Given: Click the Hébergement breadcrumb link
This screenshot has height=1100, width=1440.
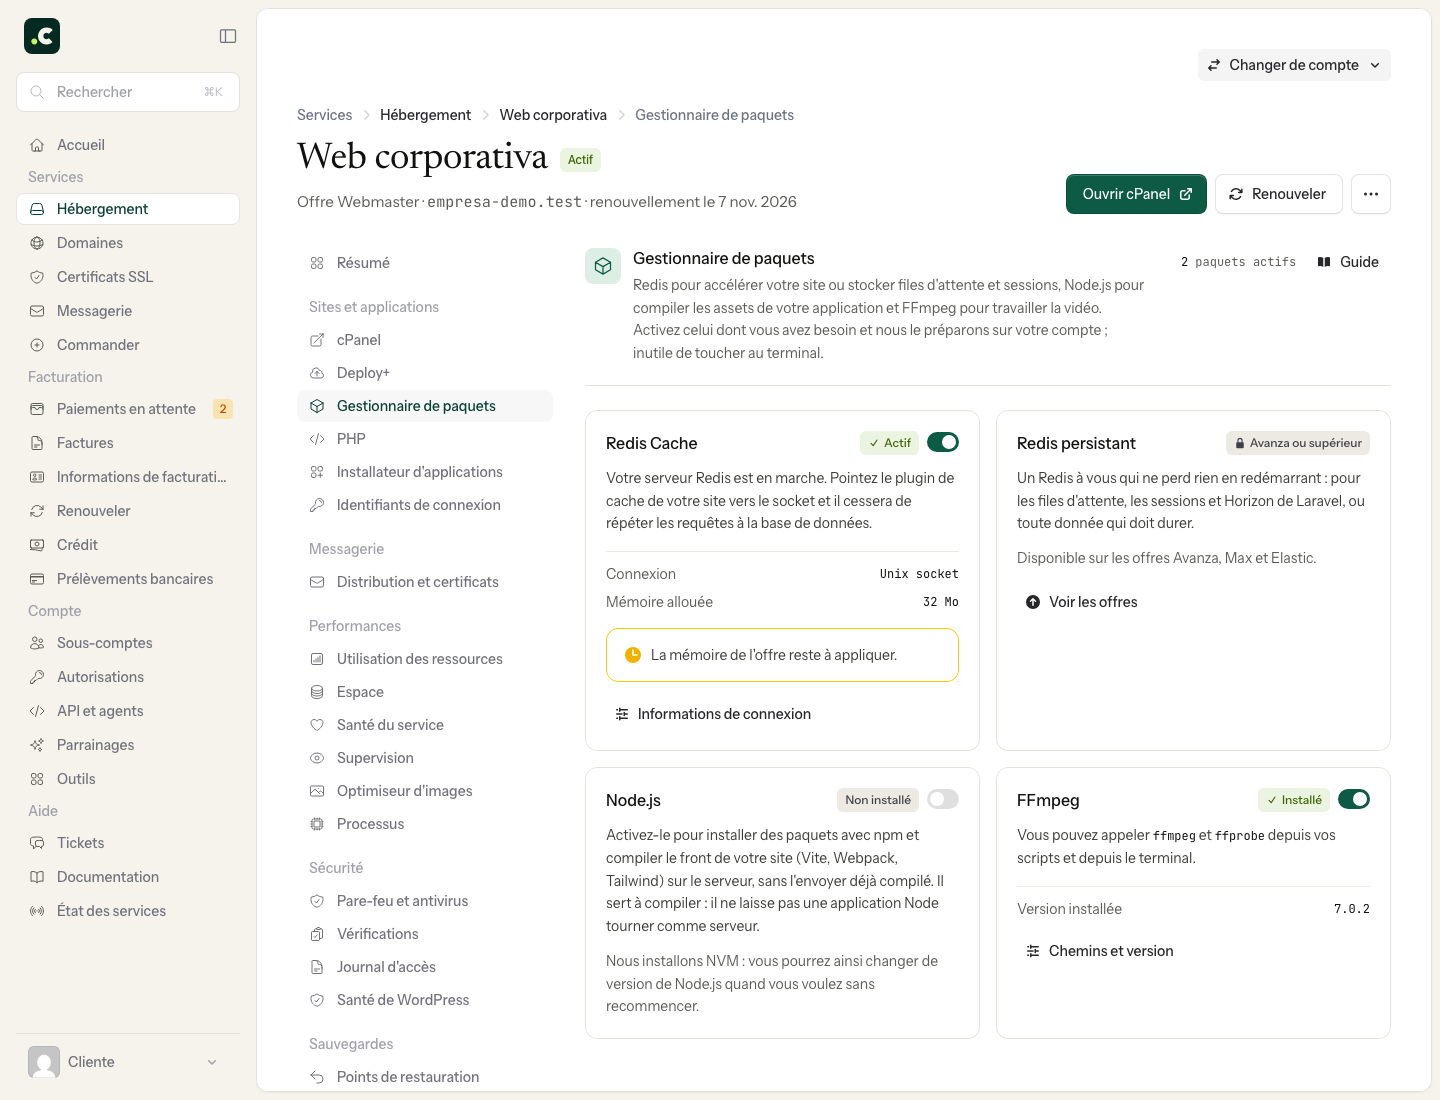Looking at the screenshot, I should 425,115.
